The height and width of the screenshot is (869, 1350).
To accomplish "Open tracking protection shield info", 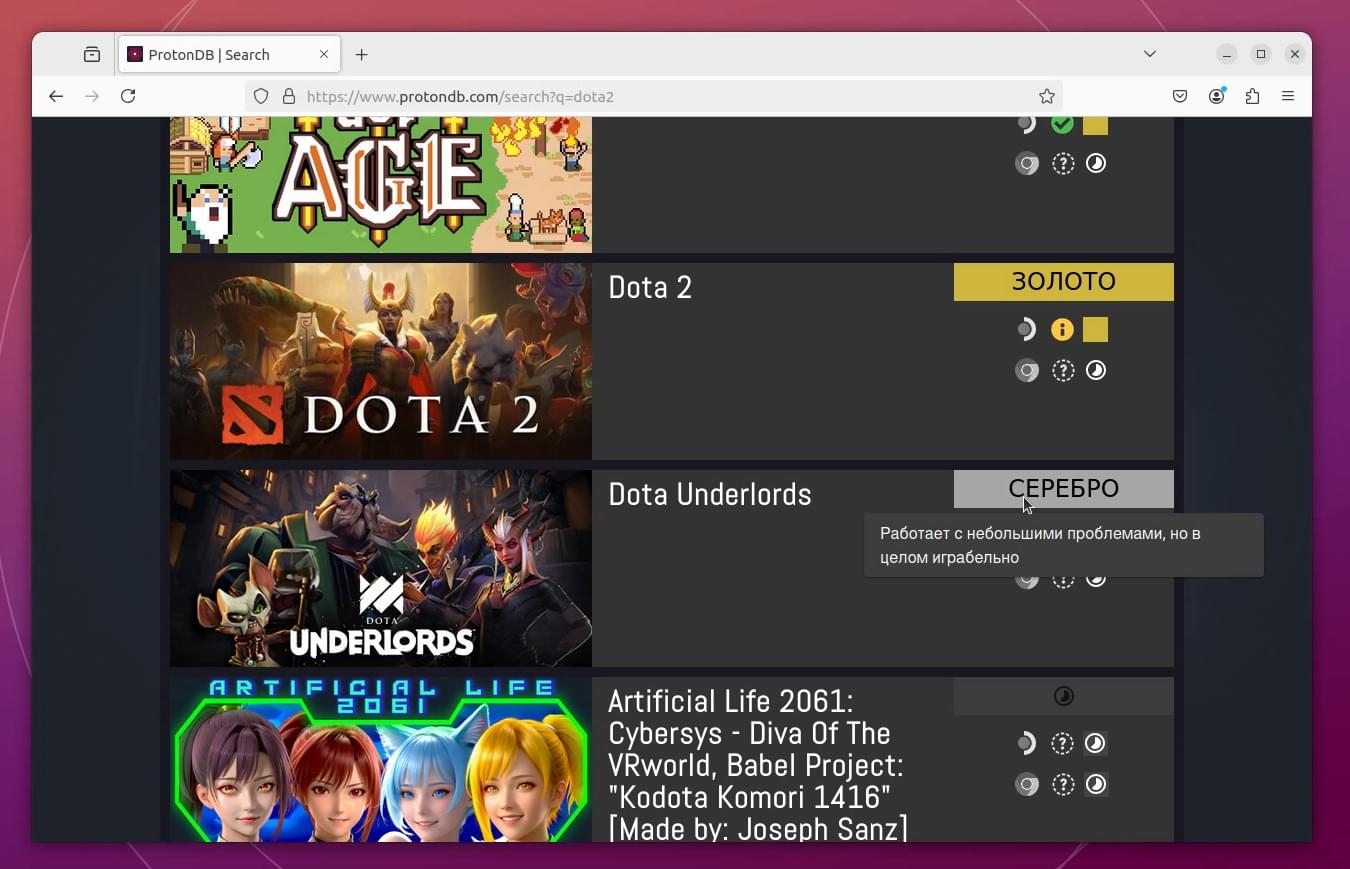I will (x=261, y=97).
